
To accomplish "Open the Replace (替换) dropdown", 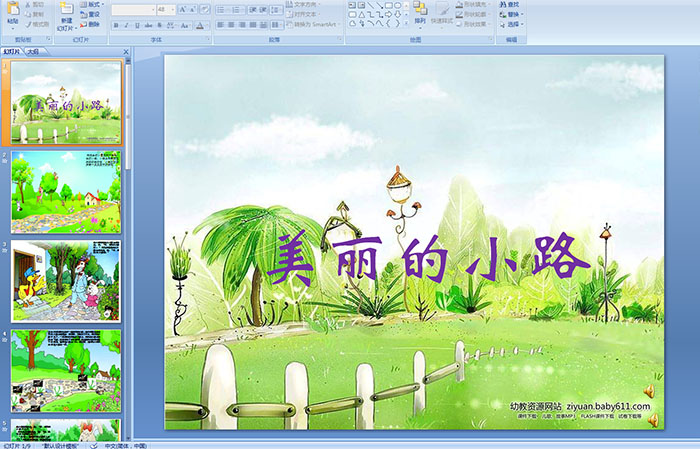I will 512,14.
